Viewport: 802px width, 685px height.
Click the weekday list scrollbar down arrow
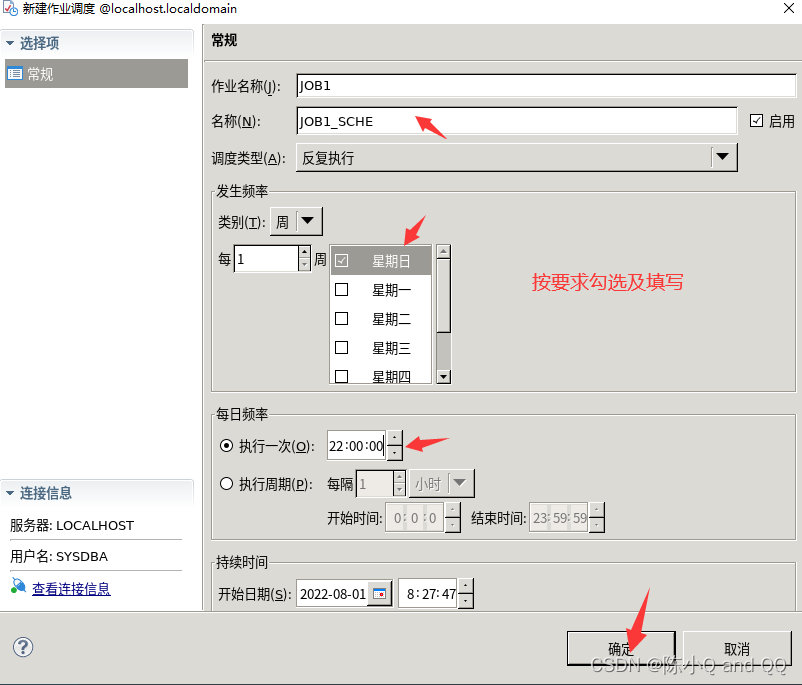tap(443, 375)
